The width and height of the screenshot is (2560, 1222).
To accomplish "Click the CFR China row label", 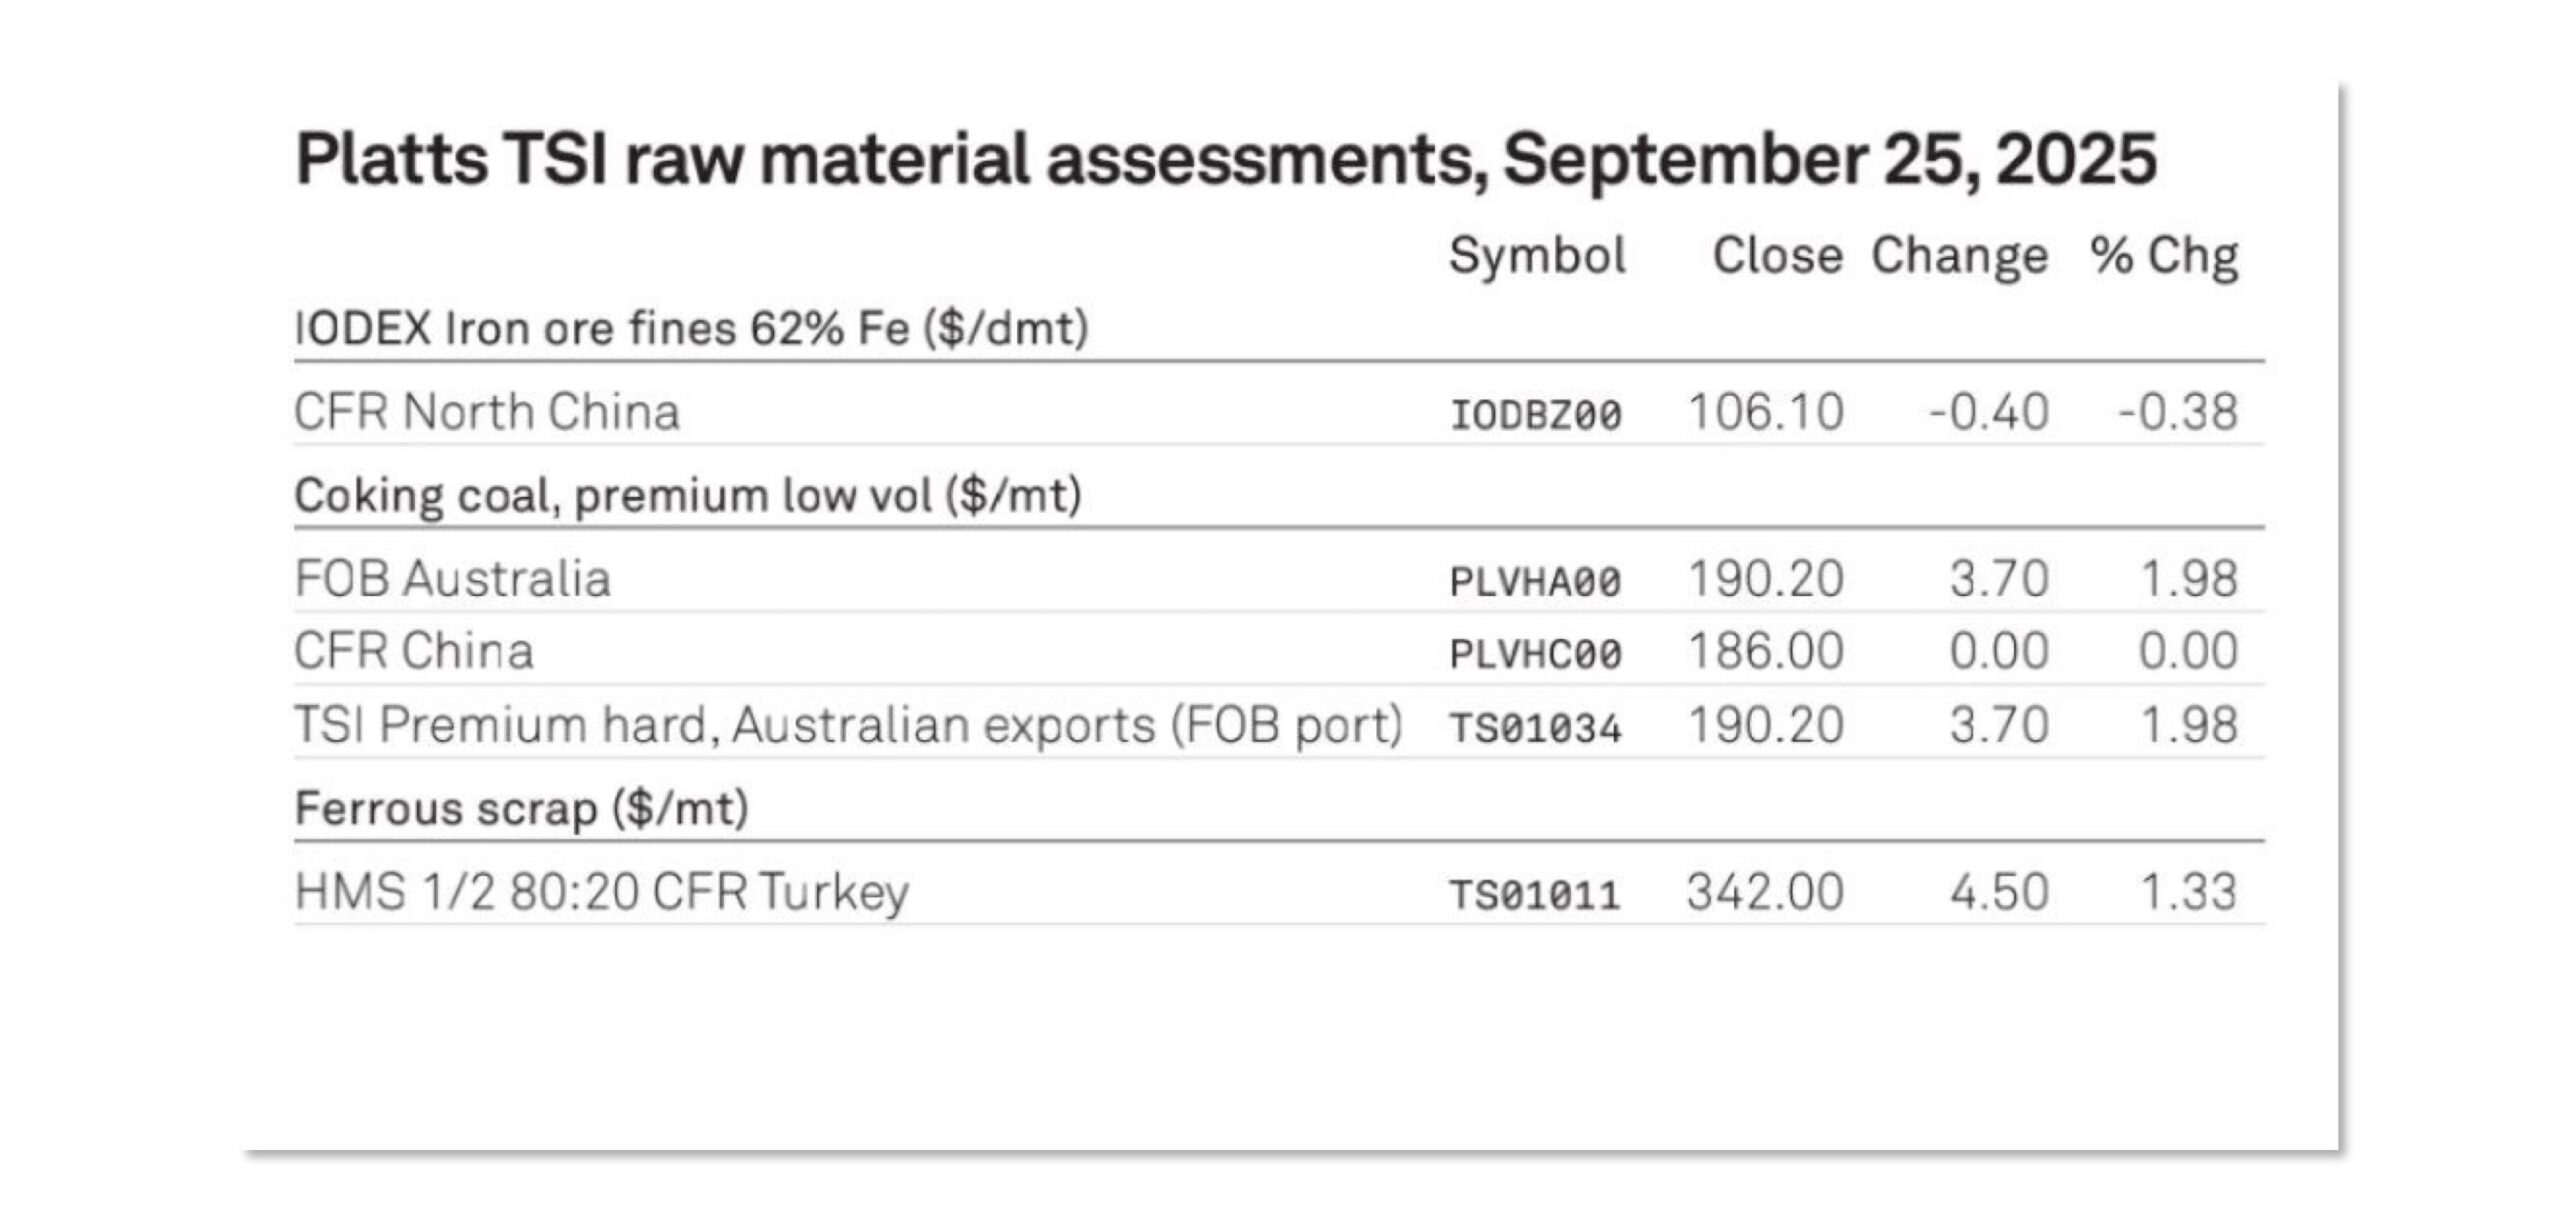I will click(414, 652).
